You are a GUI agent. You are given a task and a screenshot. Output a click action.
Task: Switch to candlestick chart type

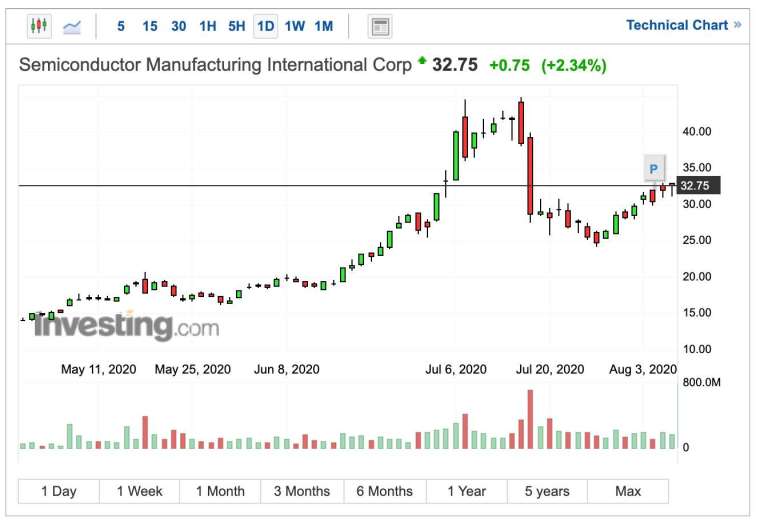[x=39, y=26]
